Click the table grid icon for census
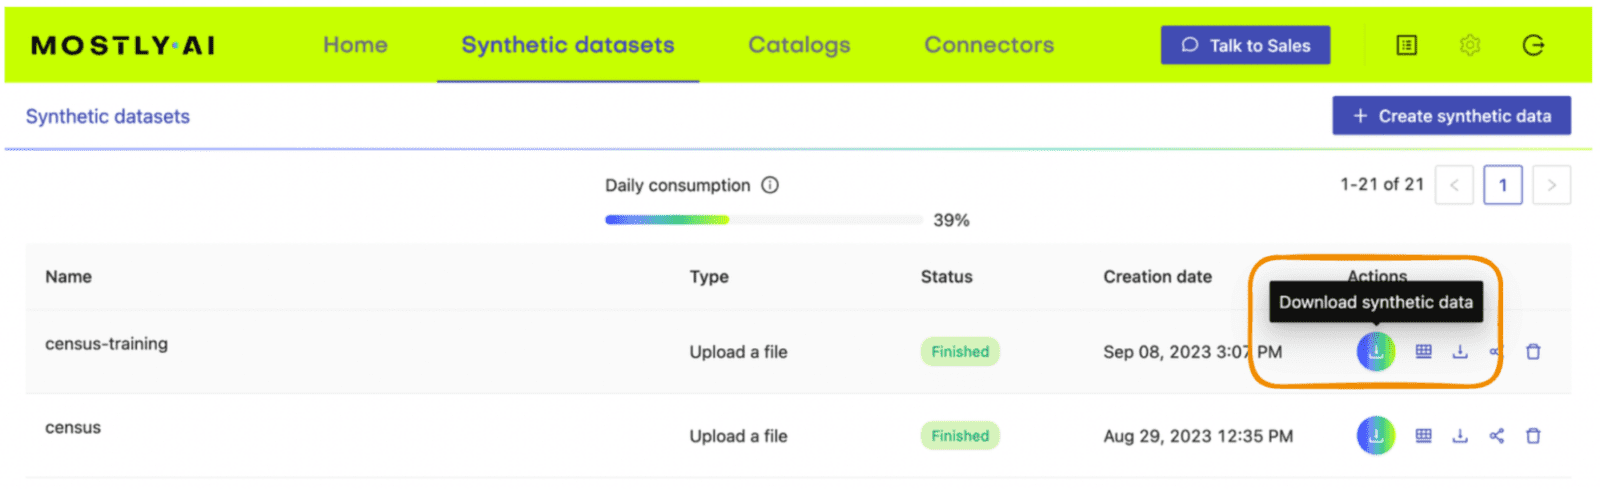The width and height of the screenshot is (1600, 489). click(1423, 436)
